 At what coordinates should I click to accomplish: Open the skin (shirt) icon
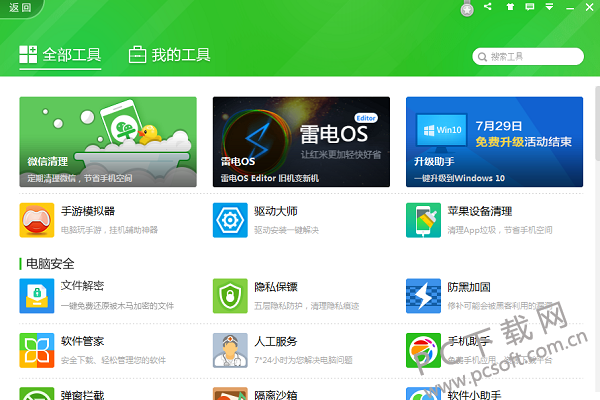click(x=510, y=7)
